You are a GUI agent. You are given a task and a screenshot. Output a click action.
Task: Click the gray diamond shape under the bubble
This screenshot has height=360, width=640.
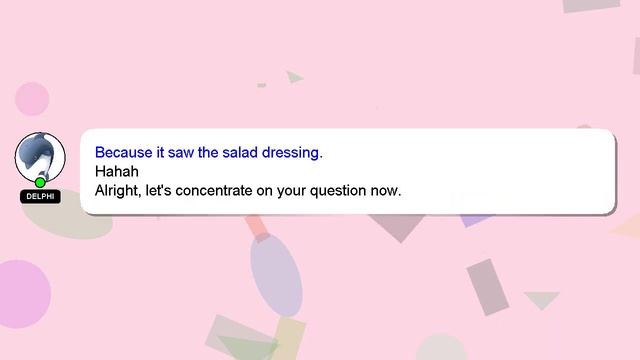[396, 228]
